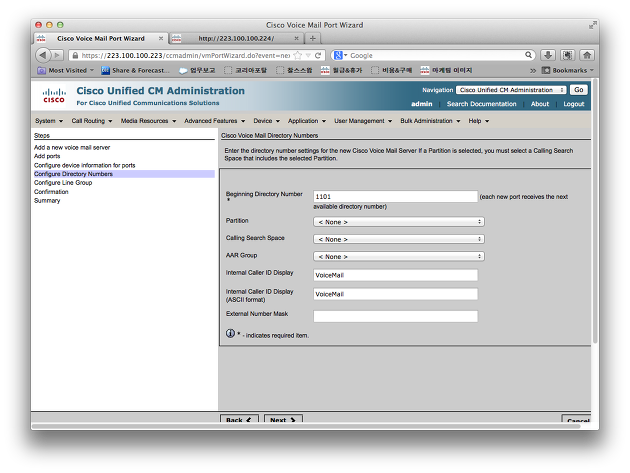Click the Go button next to Navigation
Screen dimensions: 630x473
[579, 90]
